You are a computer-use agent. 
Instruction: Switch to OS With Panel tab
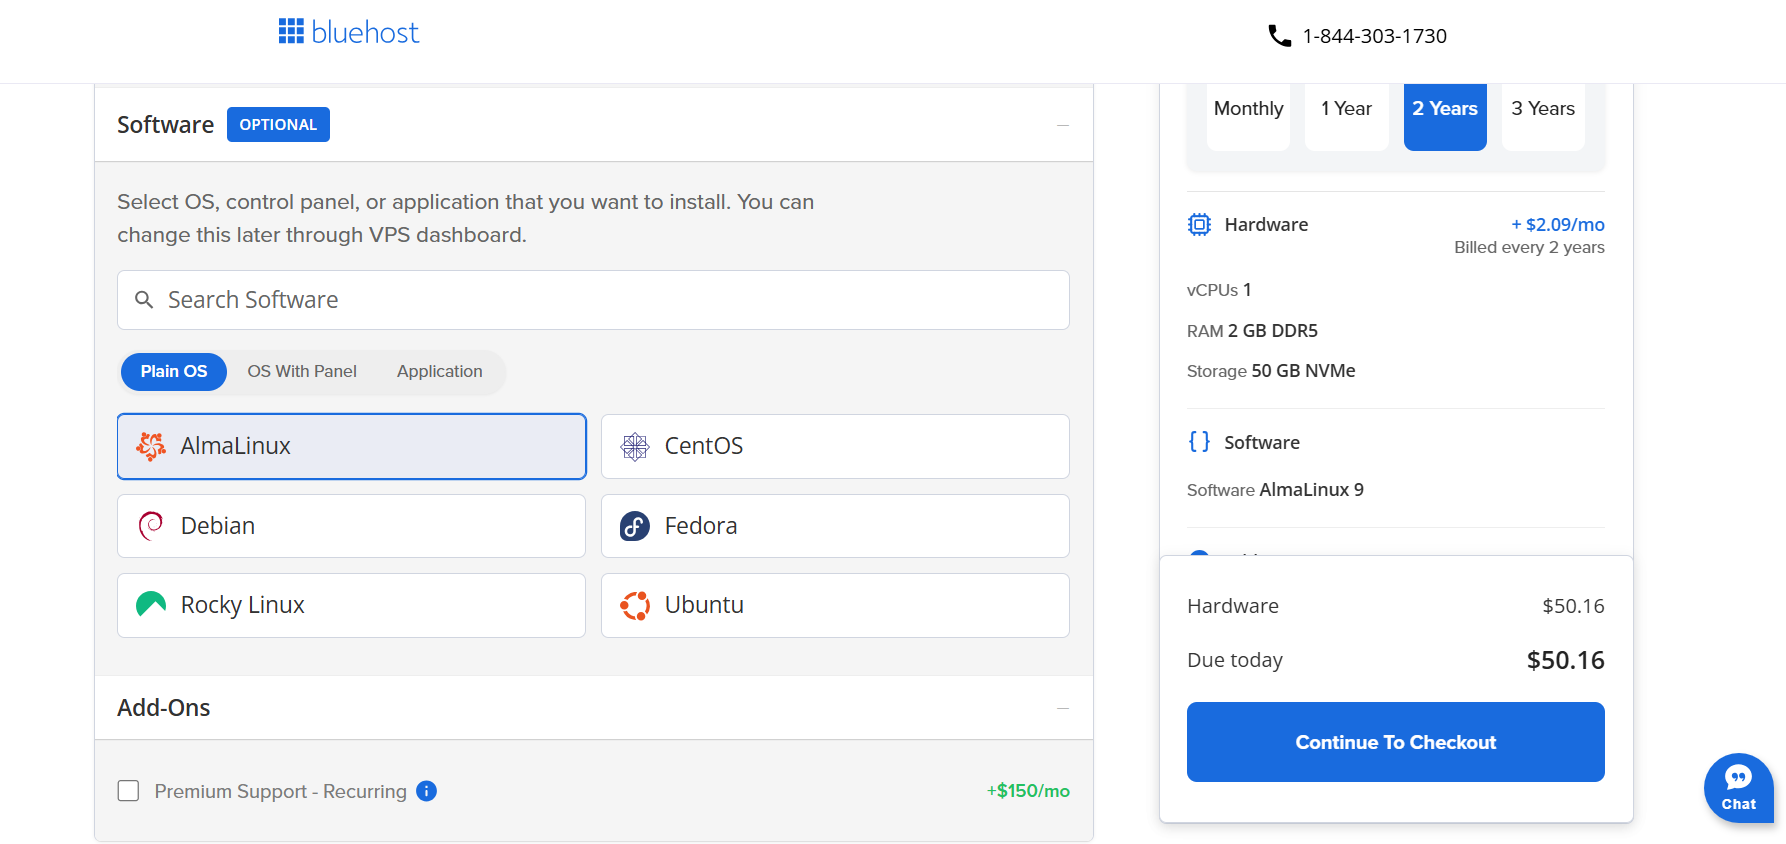302,372
